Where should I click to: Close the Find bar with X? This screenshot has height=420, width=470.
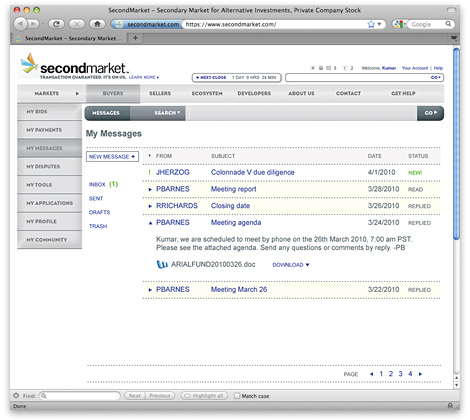pyautogui.click(x=16, y=396)
